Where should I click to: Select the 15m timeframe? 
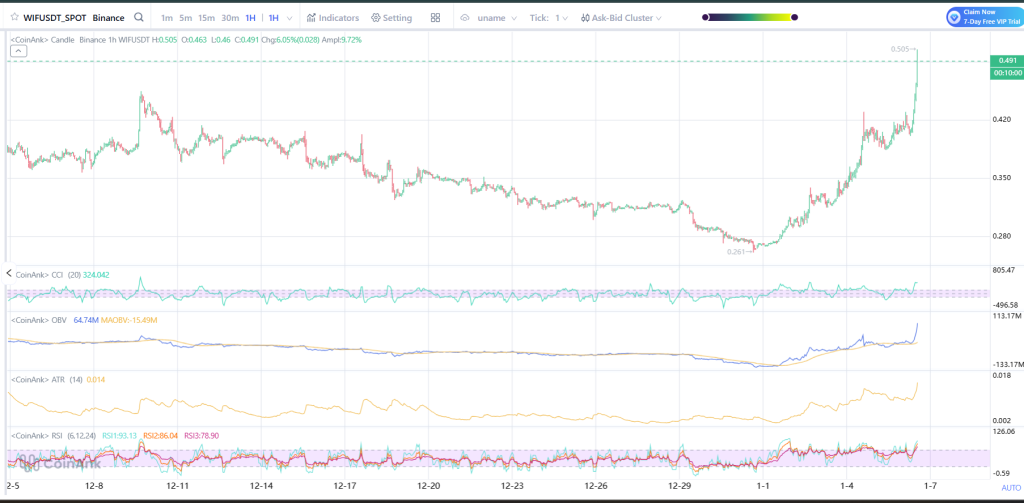(206, 18)
